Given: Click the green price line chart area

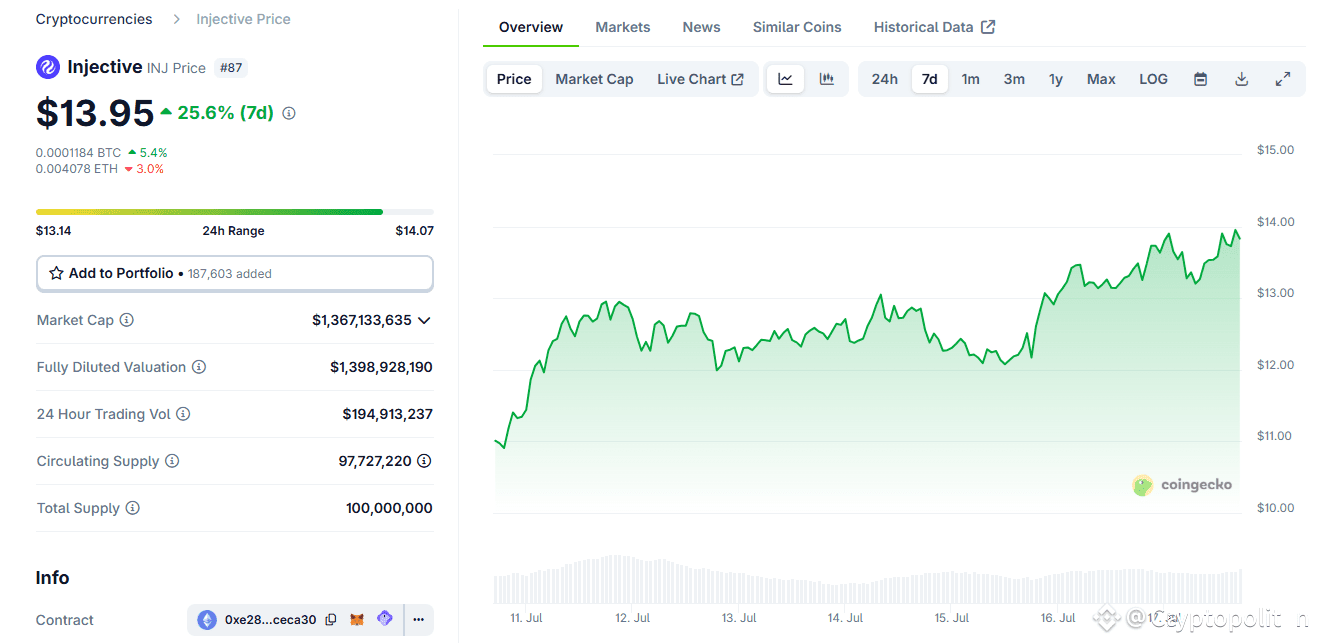Looking at the screenshot, I should [868, 370].
